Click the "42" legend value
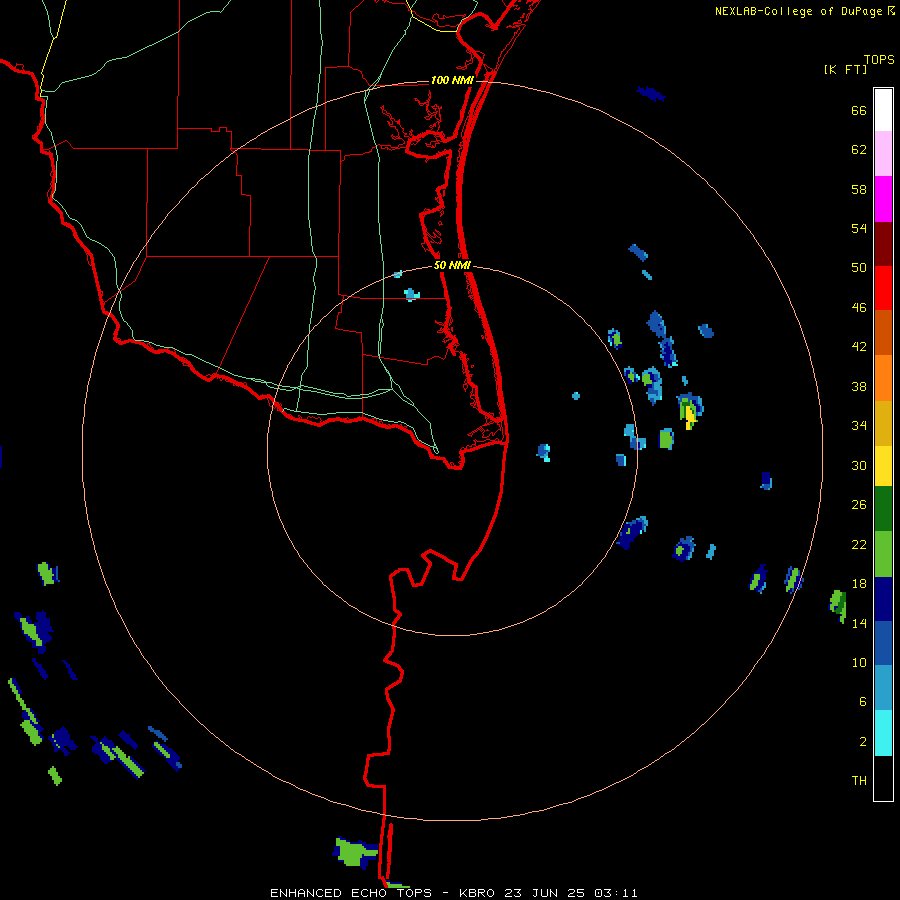The image size is (900, 900). coord(859,347)
